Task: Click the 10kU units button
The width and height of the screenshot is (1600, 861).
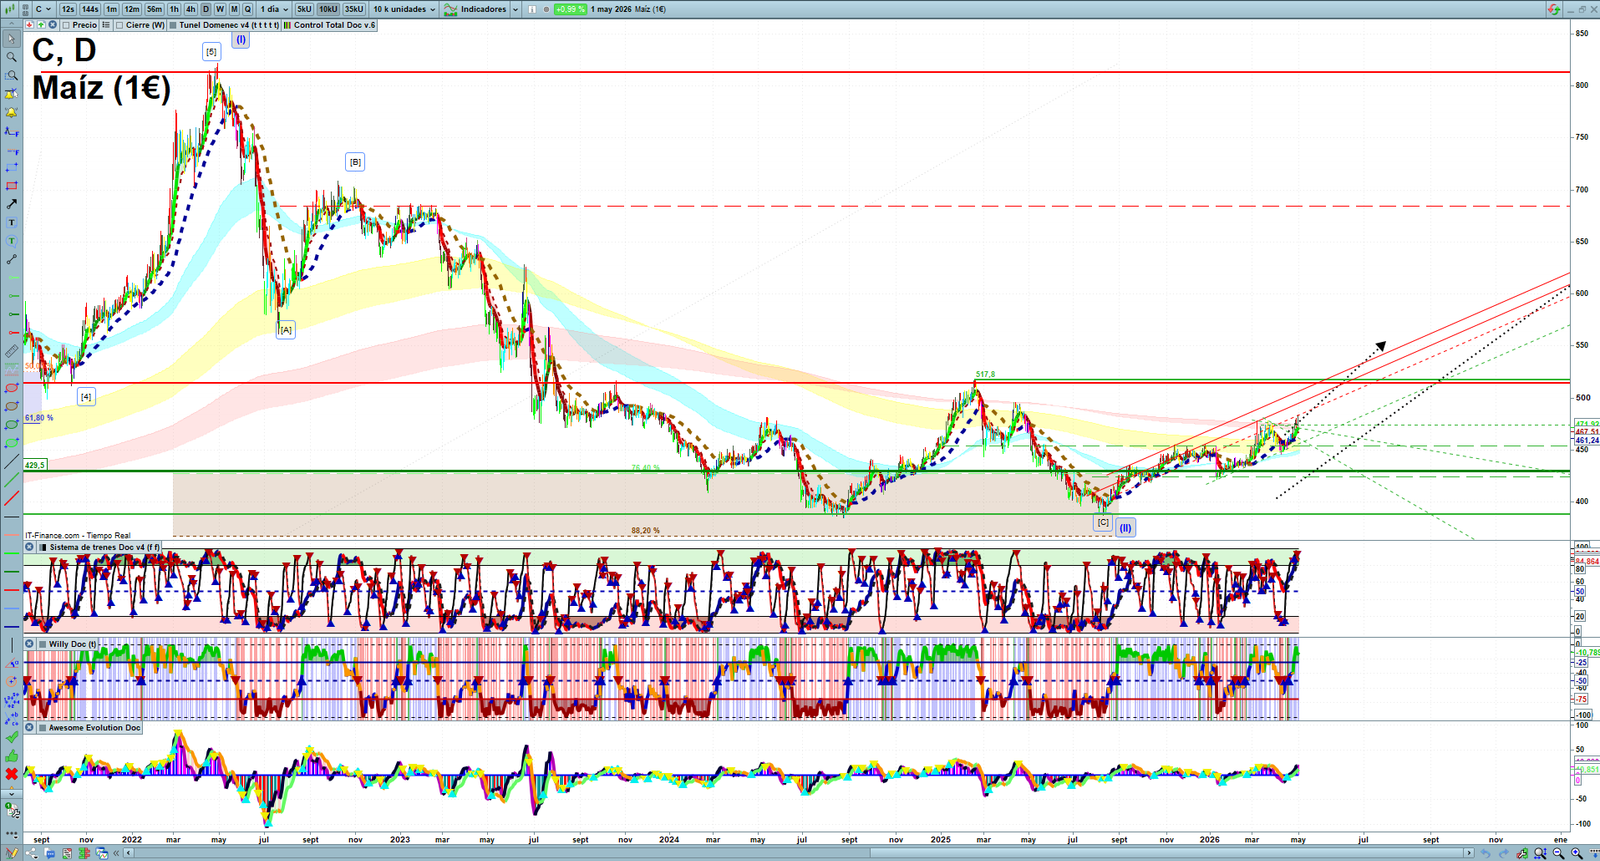Action: (328, 9)
